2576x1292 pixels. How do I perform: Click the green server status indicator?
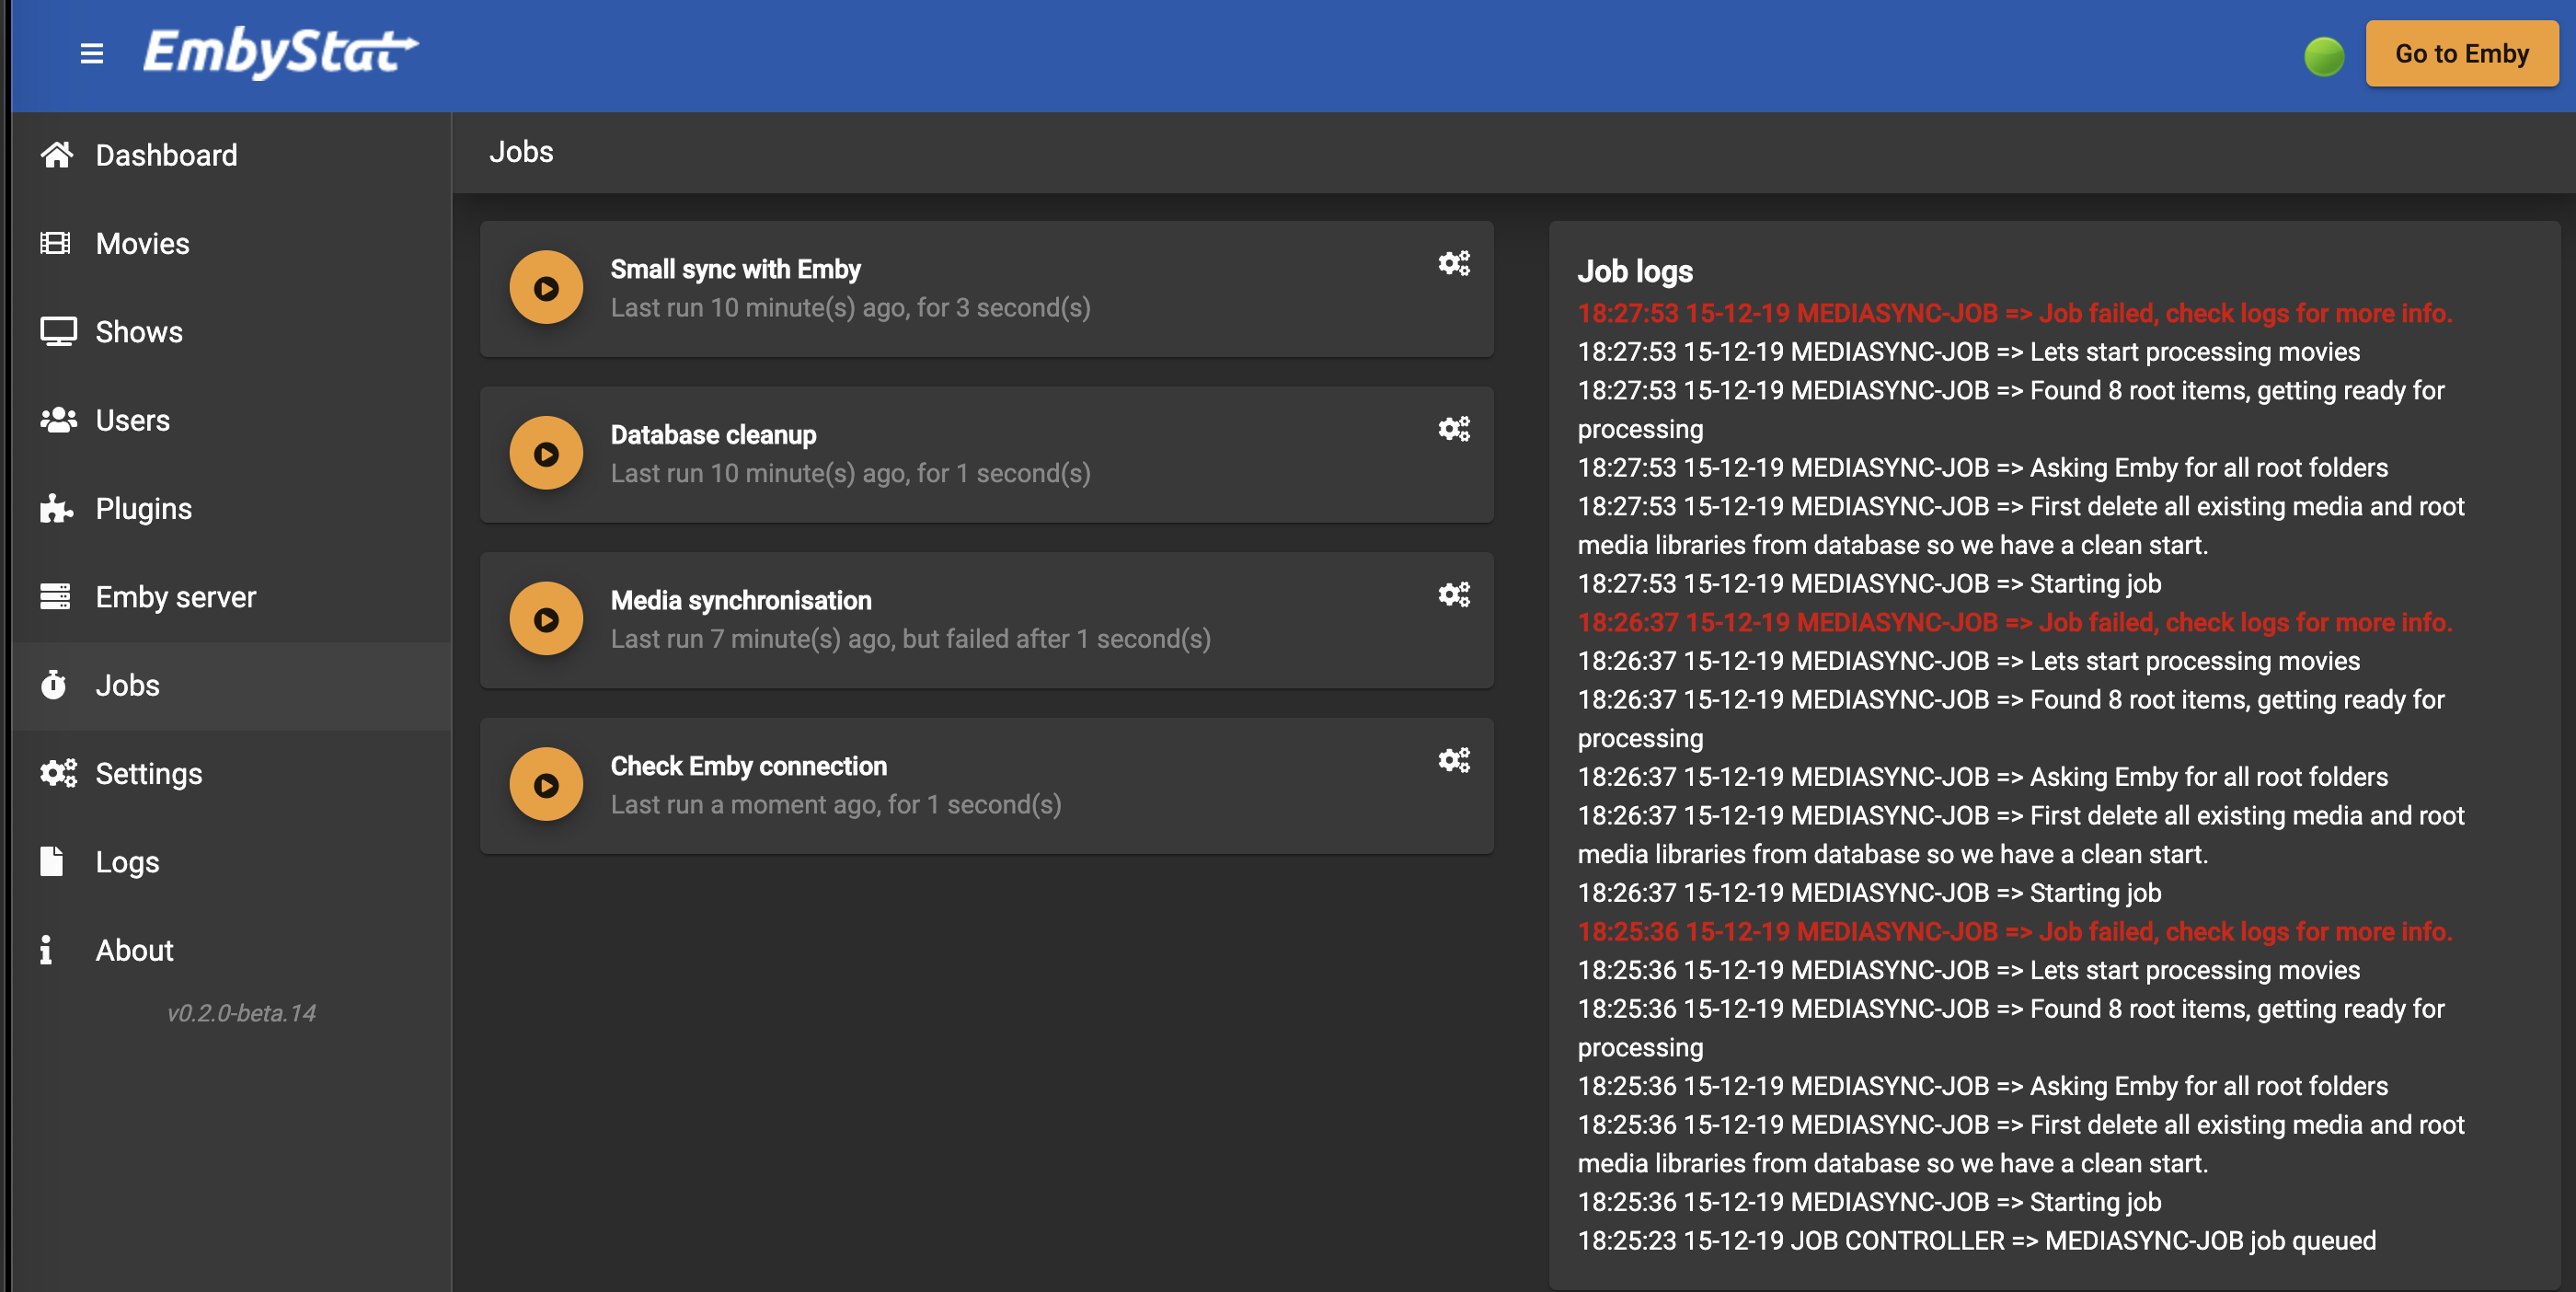2323,57
